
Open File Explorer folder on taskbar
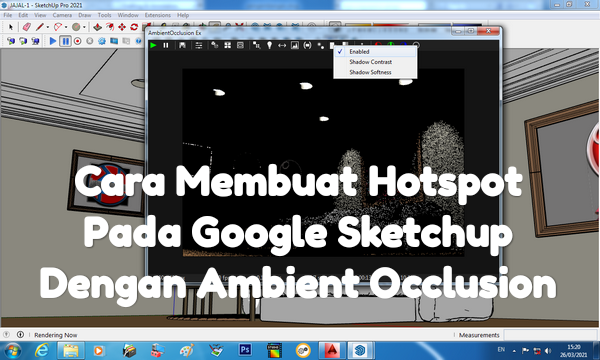click(x=71, y=350)
